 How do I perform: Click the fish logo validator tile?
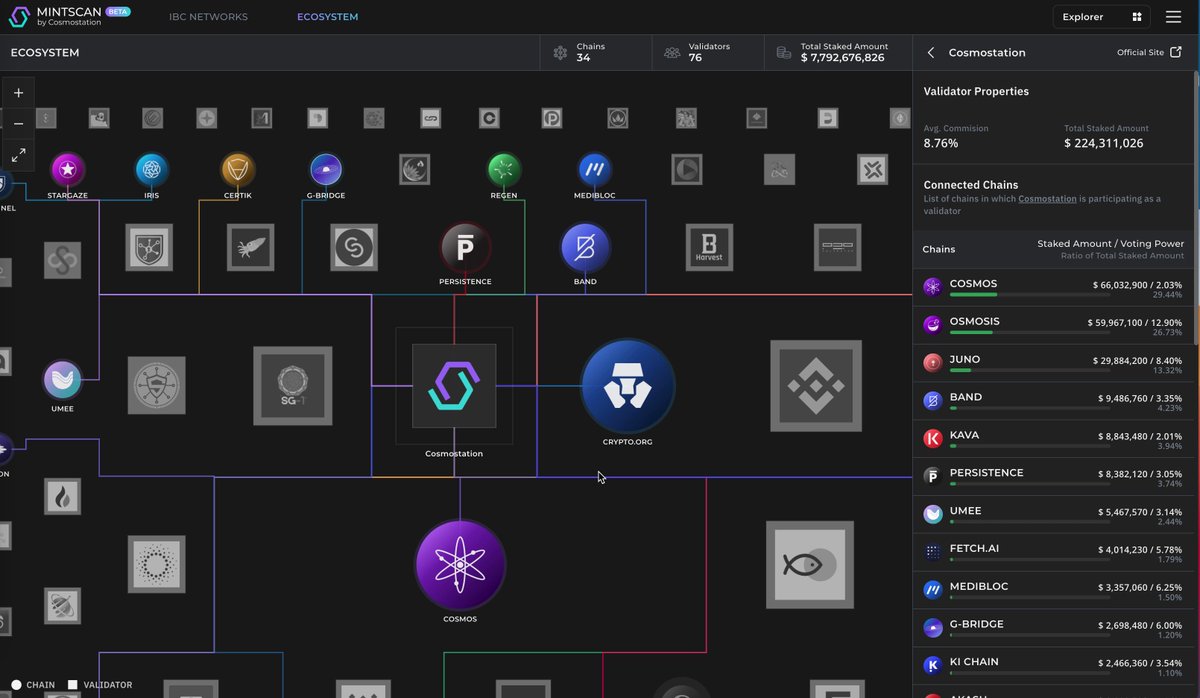[x=810, y=565]
